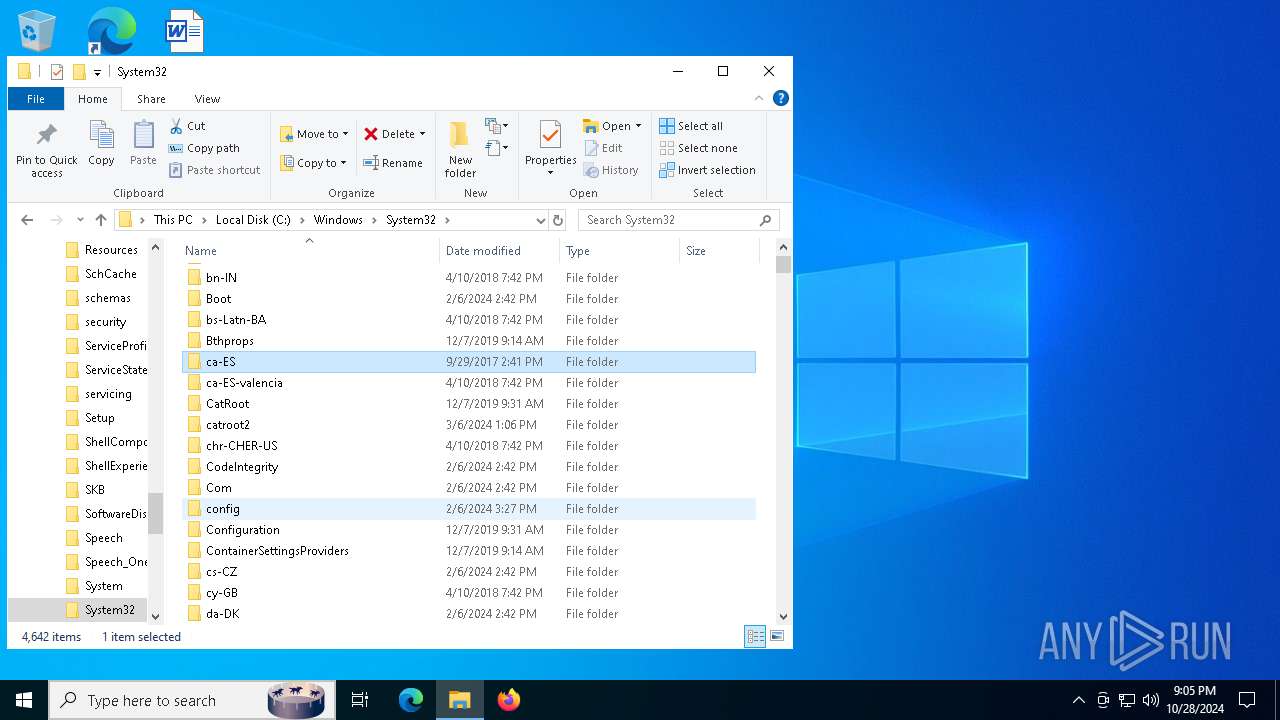Click Local Disk (C:) breadcrumb

[254, 220]
